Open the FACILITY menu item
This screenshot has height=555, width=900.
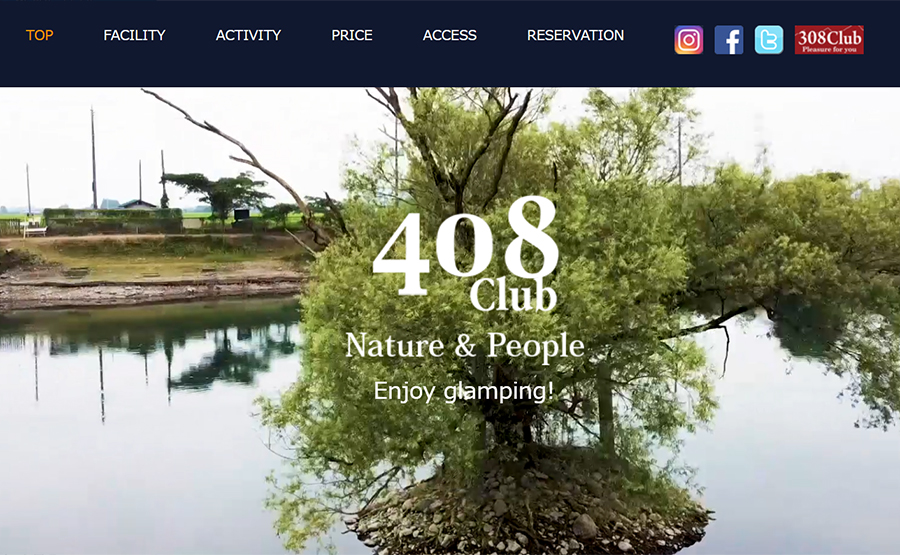[x=134, y=35]
